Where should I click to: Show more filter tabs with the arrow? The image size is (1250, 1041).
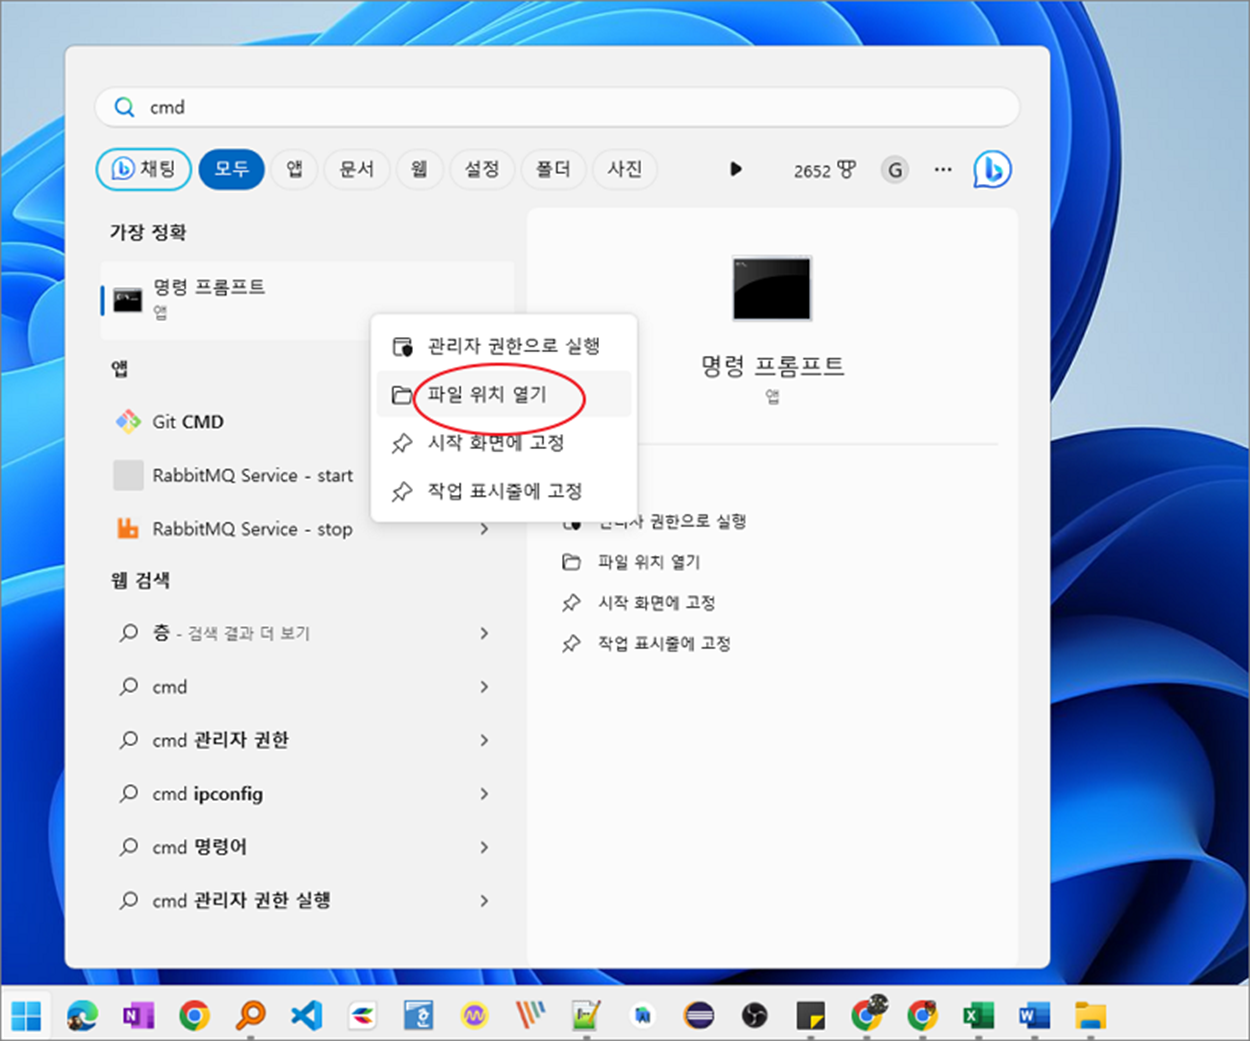pyautogui.click(x=736, y=169)
